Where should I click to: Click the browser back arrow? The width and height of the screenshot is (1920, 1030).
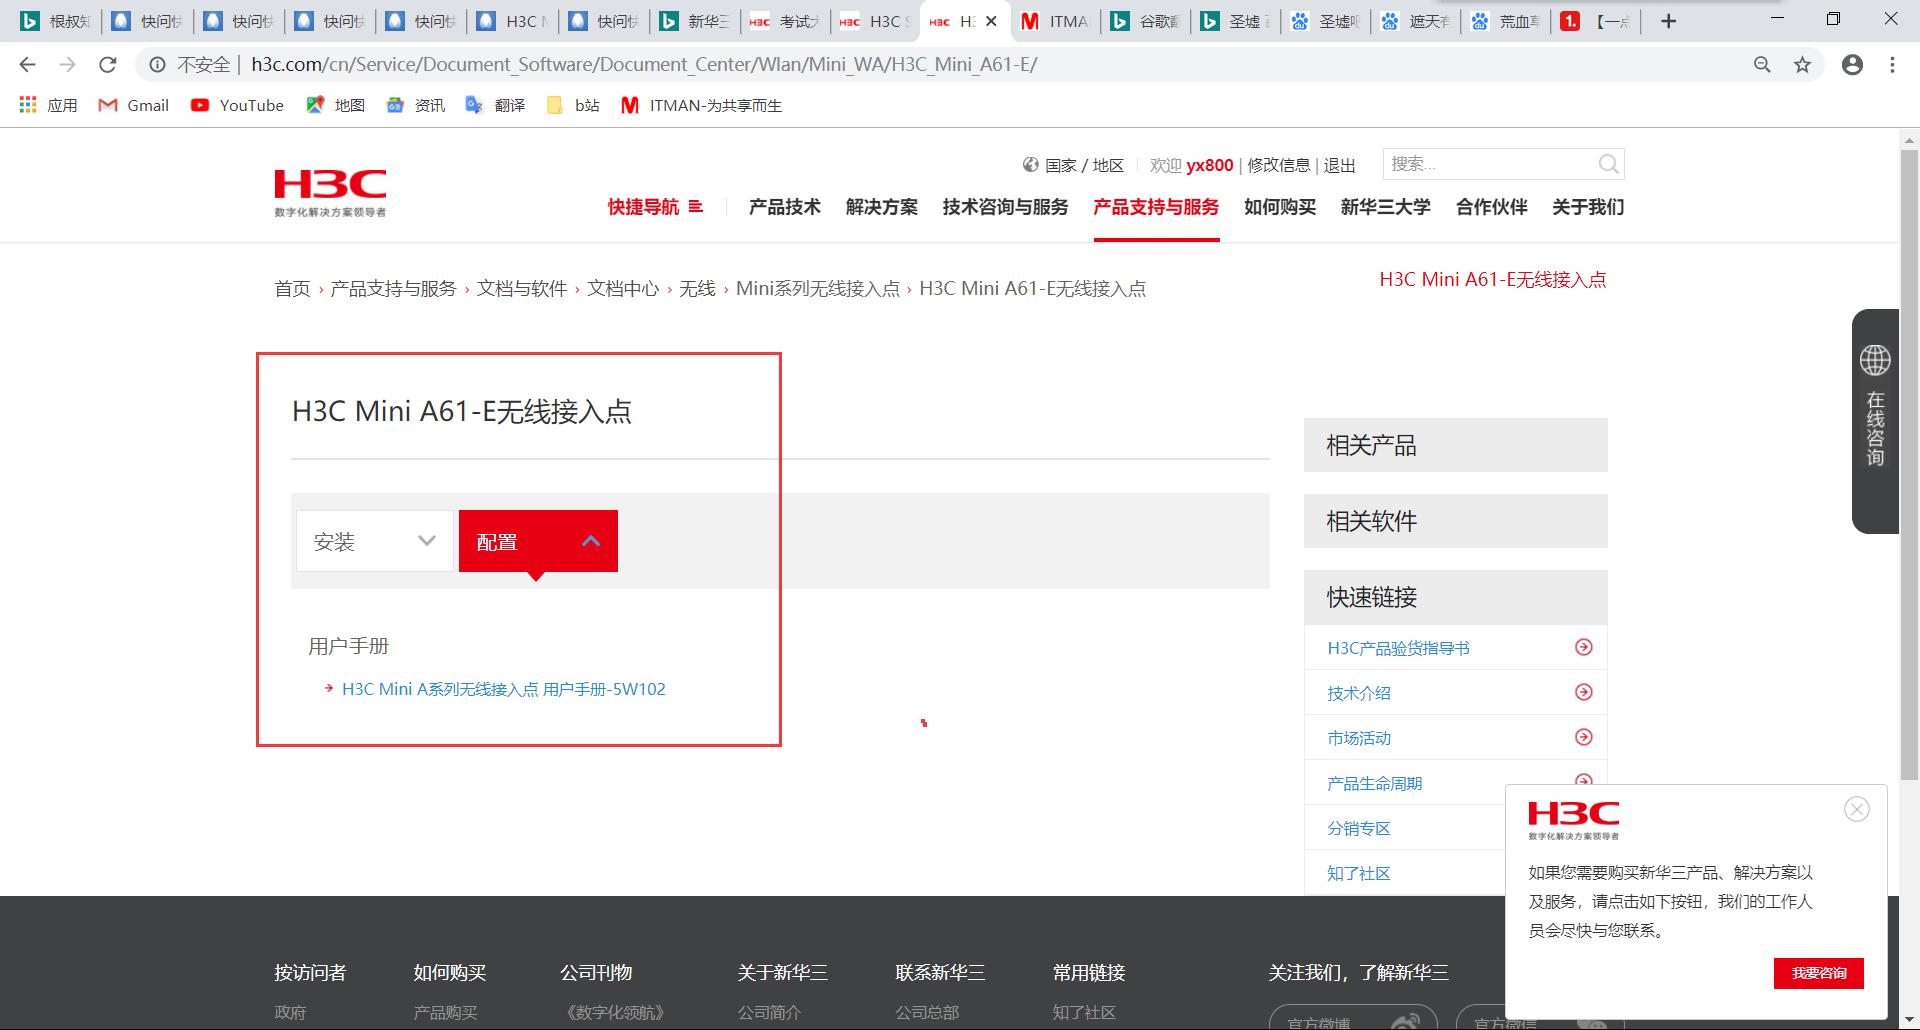(x=27, y=65)
